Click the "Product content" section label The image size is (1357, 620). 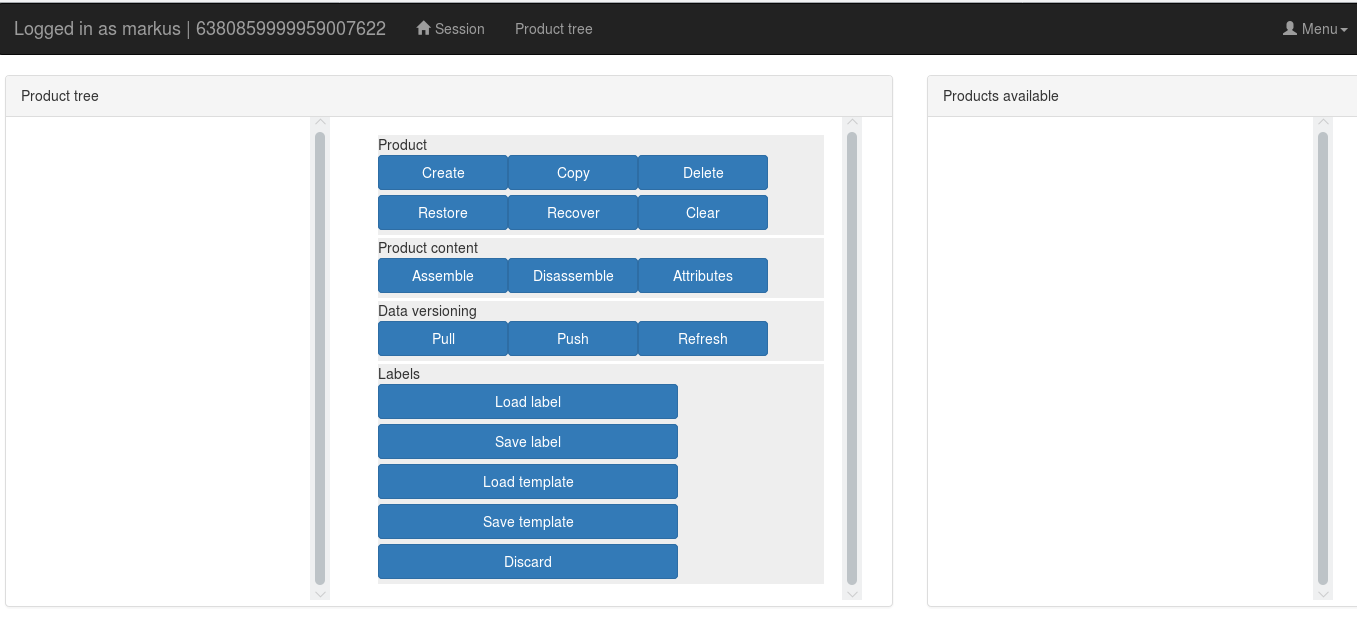pyautogui.click(x=428, y=248)
